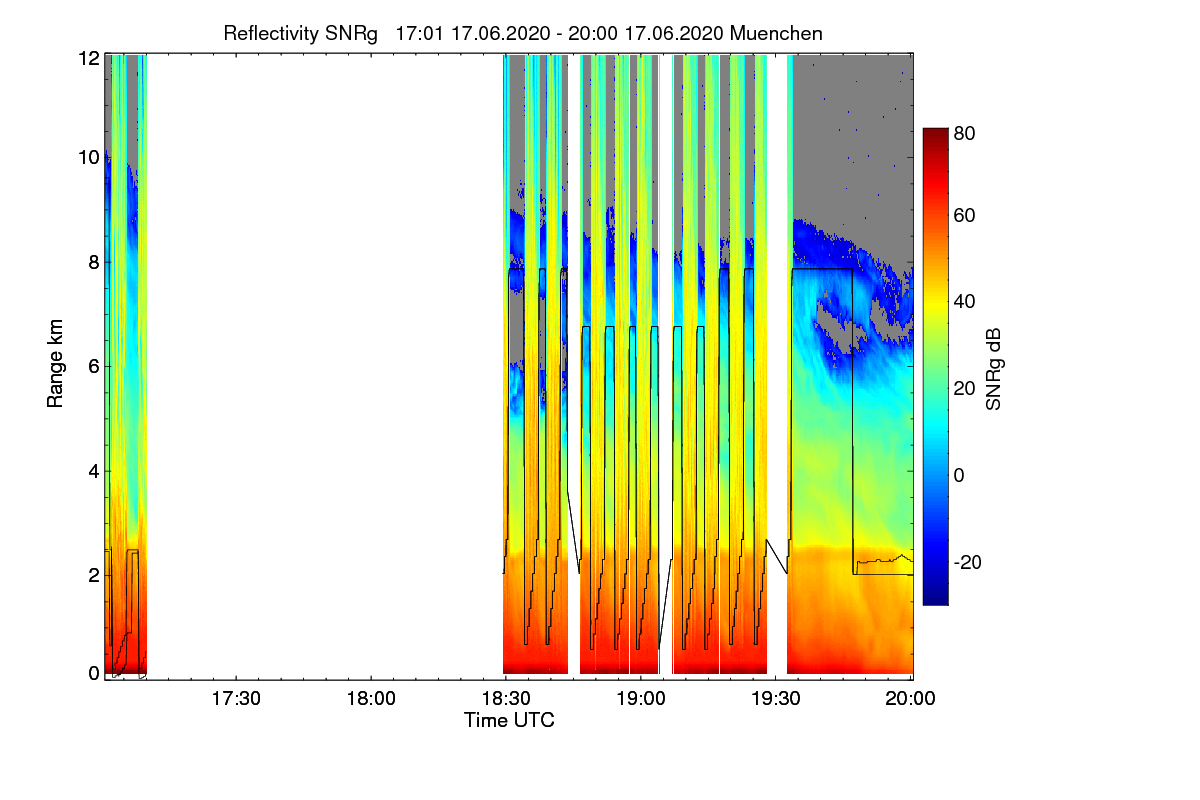Click the colorbar value 80
The height and width of the screenshot is (800, 1200).
[x=965, y=132]
